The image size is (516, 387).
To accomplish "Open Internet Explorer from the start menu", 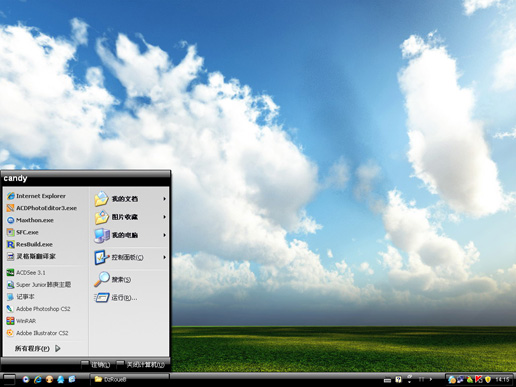I will [36, 196].
